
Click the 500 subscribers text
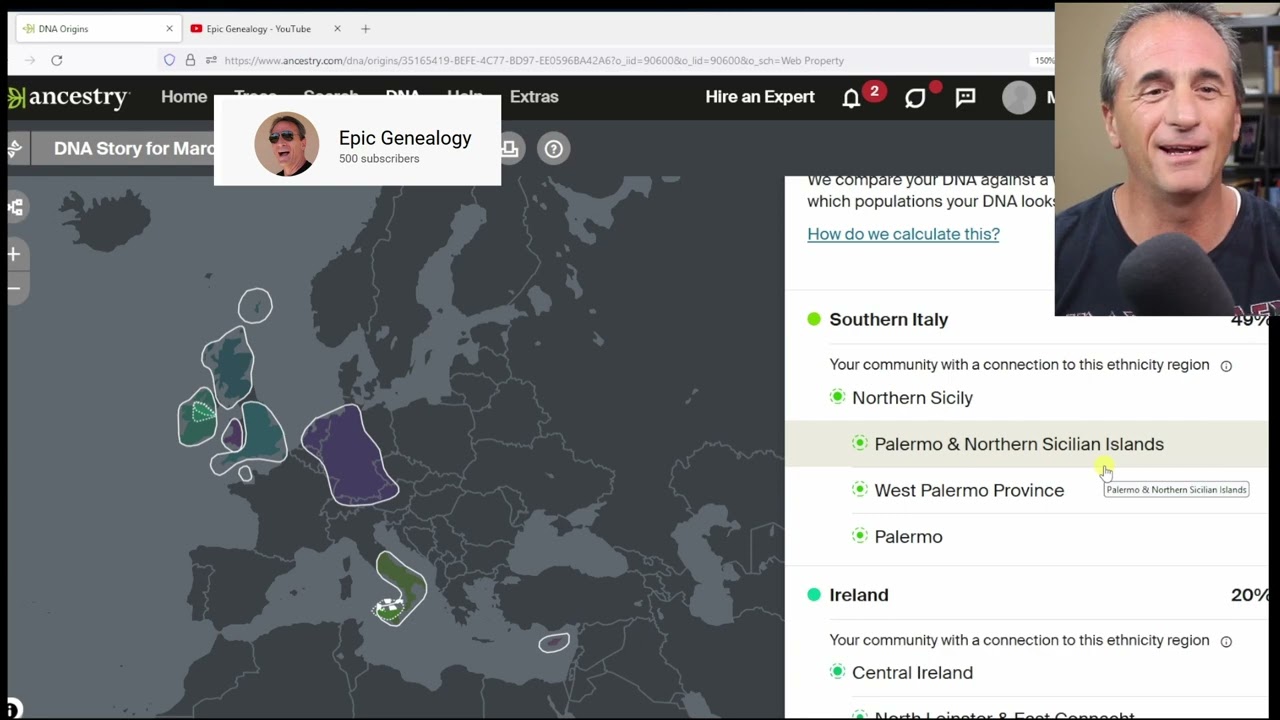point(379,159)
